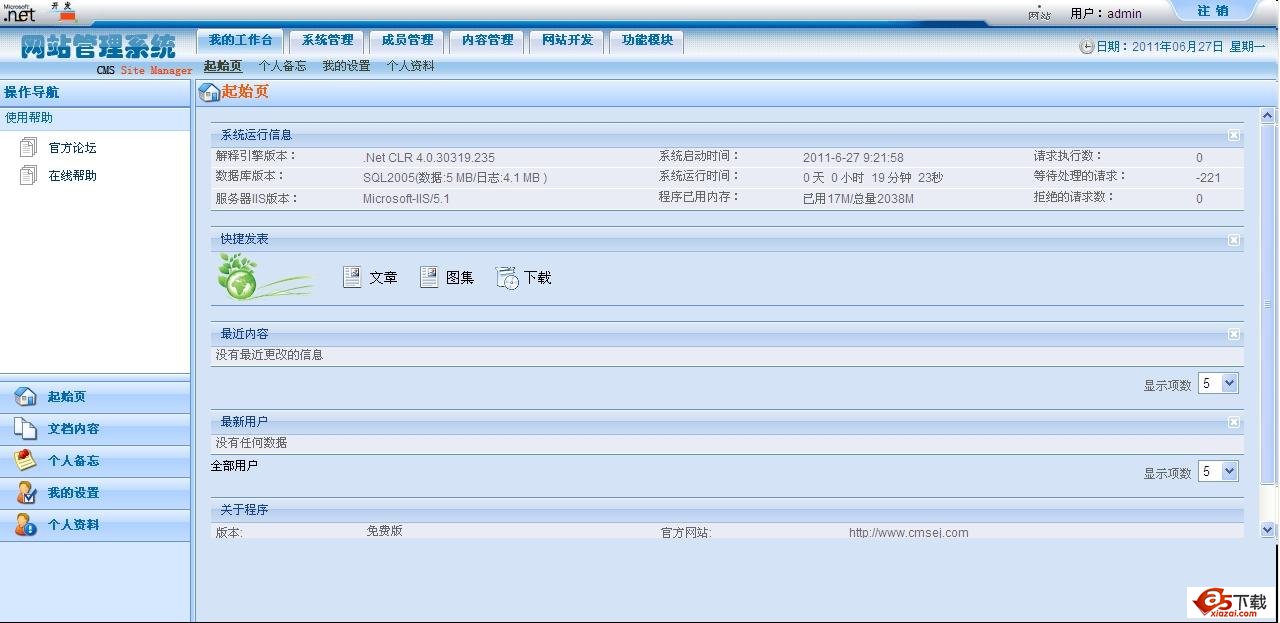The image size is (1280, 623).
Task: Open the 官方论坛 link
Action: [72, 148]
